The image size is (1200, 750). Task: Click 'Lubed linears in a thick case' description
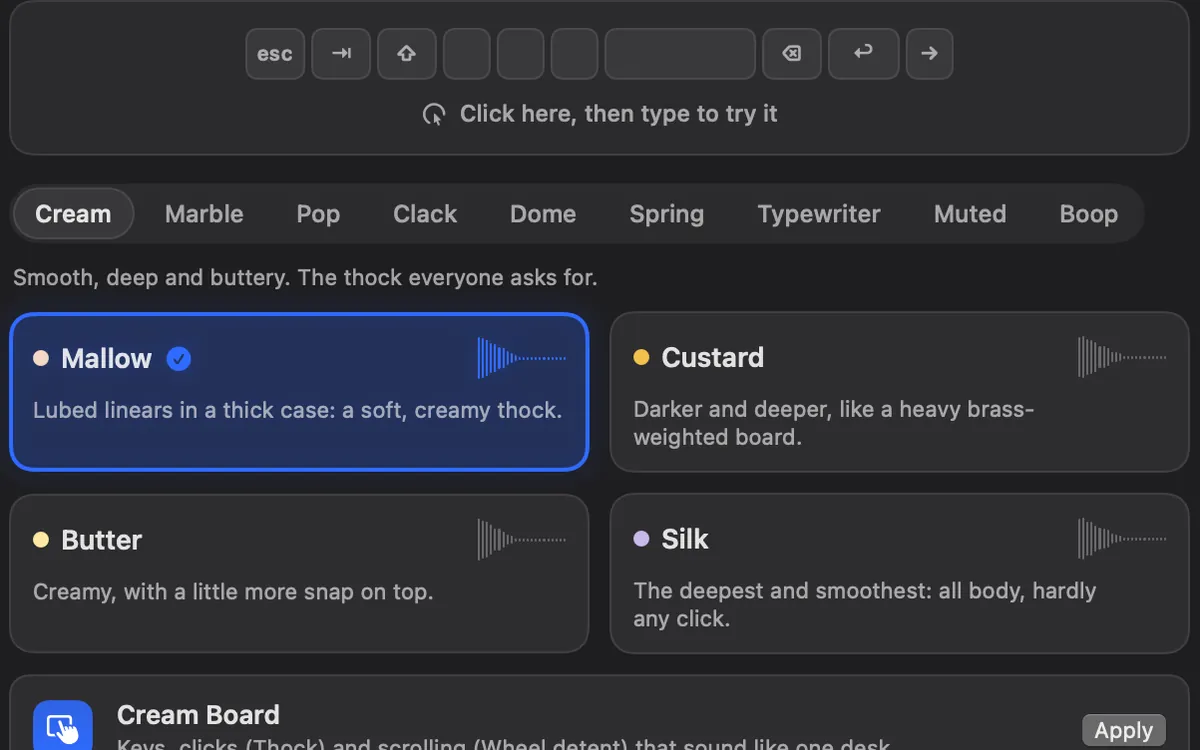pos(297,410)
